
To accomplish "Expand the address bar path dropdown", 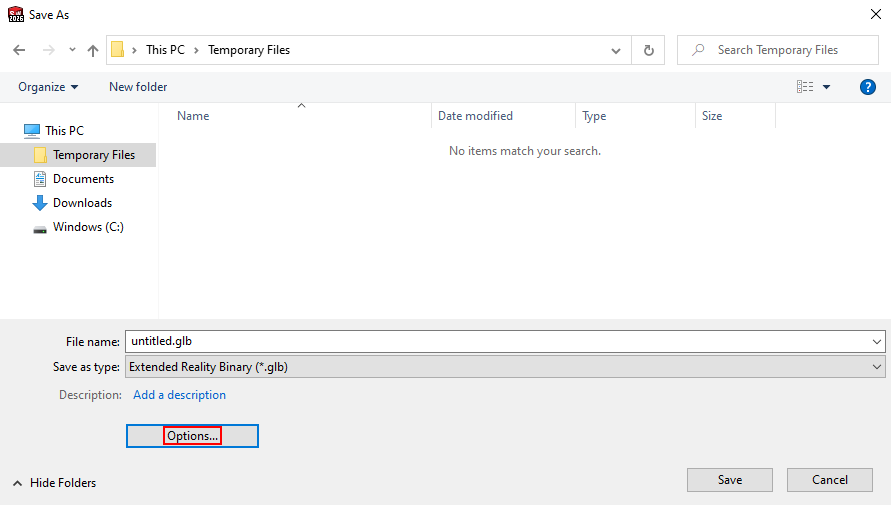I will coord(616,50).
